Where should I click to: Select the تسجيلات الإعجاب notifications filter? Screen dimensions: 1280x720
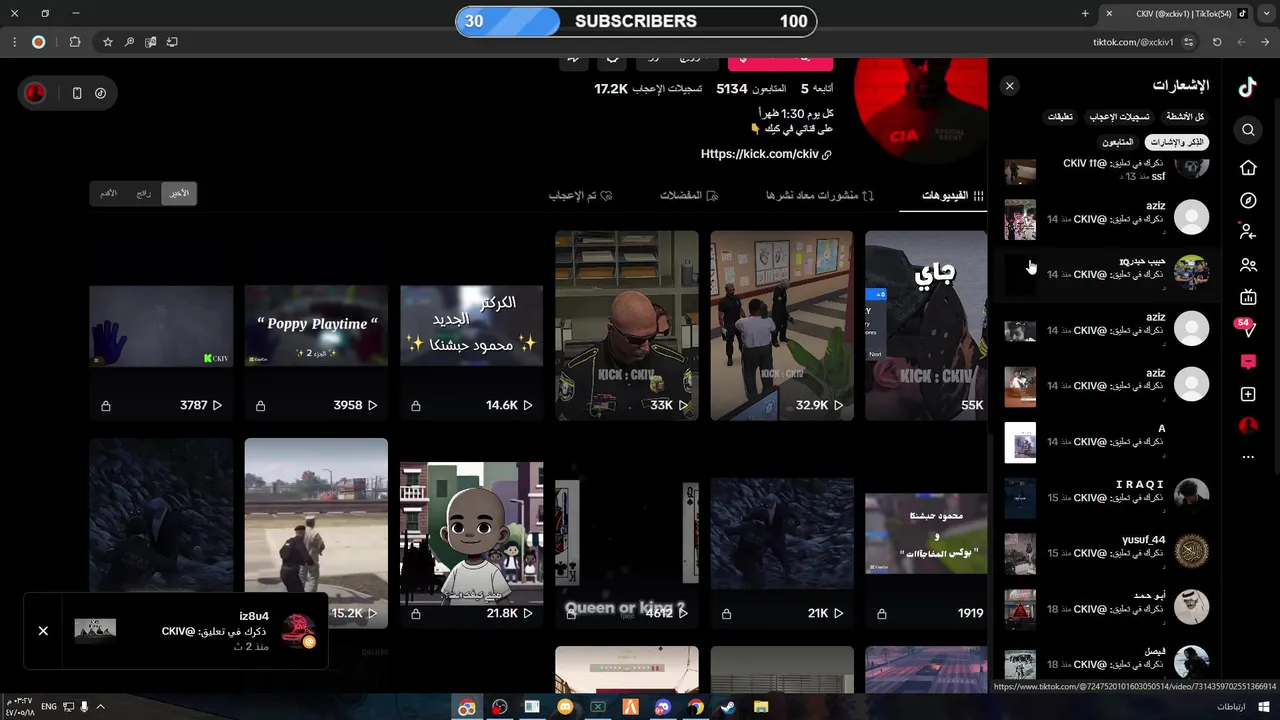[x=1119, y=117]
